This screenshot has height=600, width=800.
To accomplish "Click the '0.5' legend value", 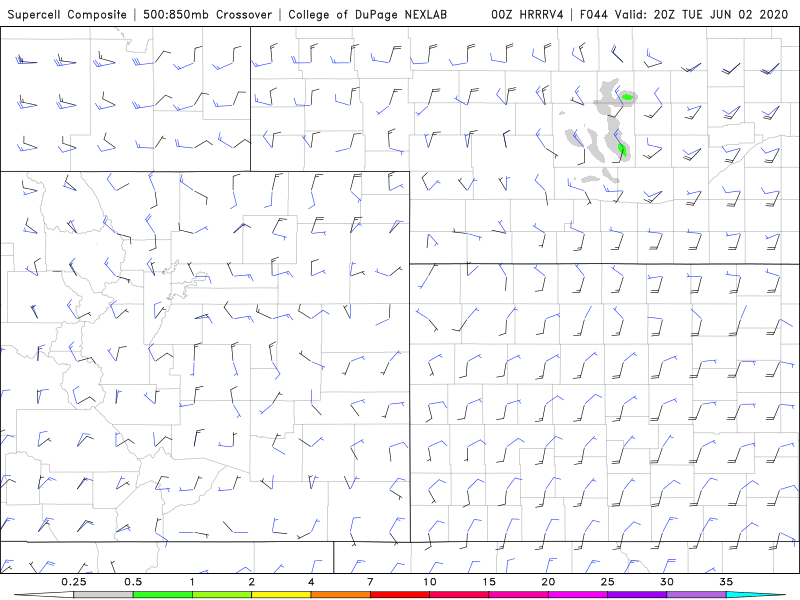I will pos(133,582).
